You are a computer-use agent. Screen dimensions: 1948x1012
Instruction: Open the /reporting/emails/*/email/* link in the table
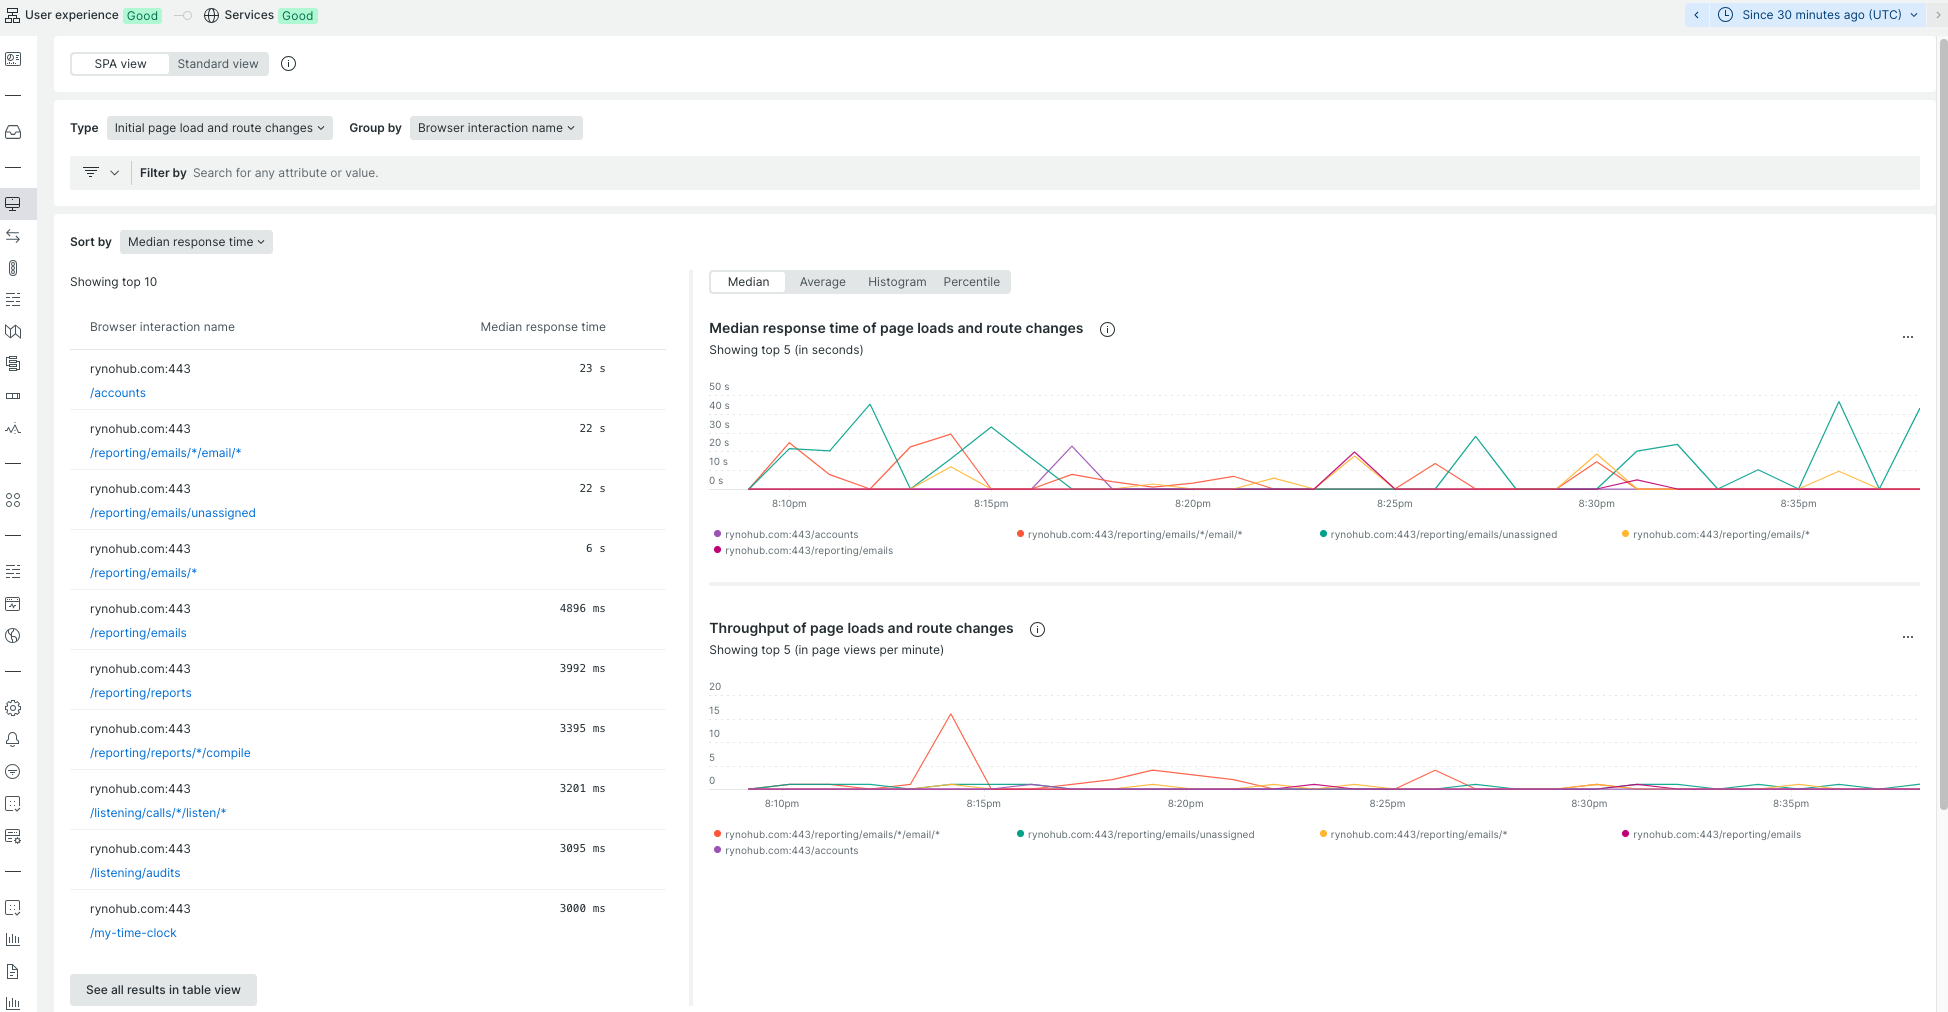coord(166,453)
